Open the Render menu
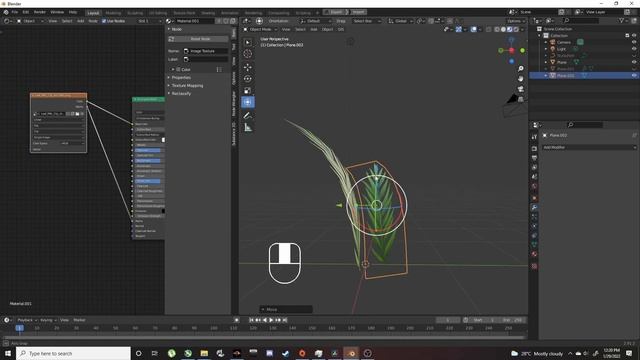Image resolution: width=640 pixels, height=360 pixels. pyautogui.click(x=40, y=12)
